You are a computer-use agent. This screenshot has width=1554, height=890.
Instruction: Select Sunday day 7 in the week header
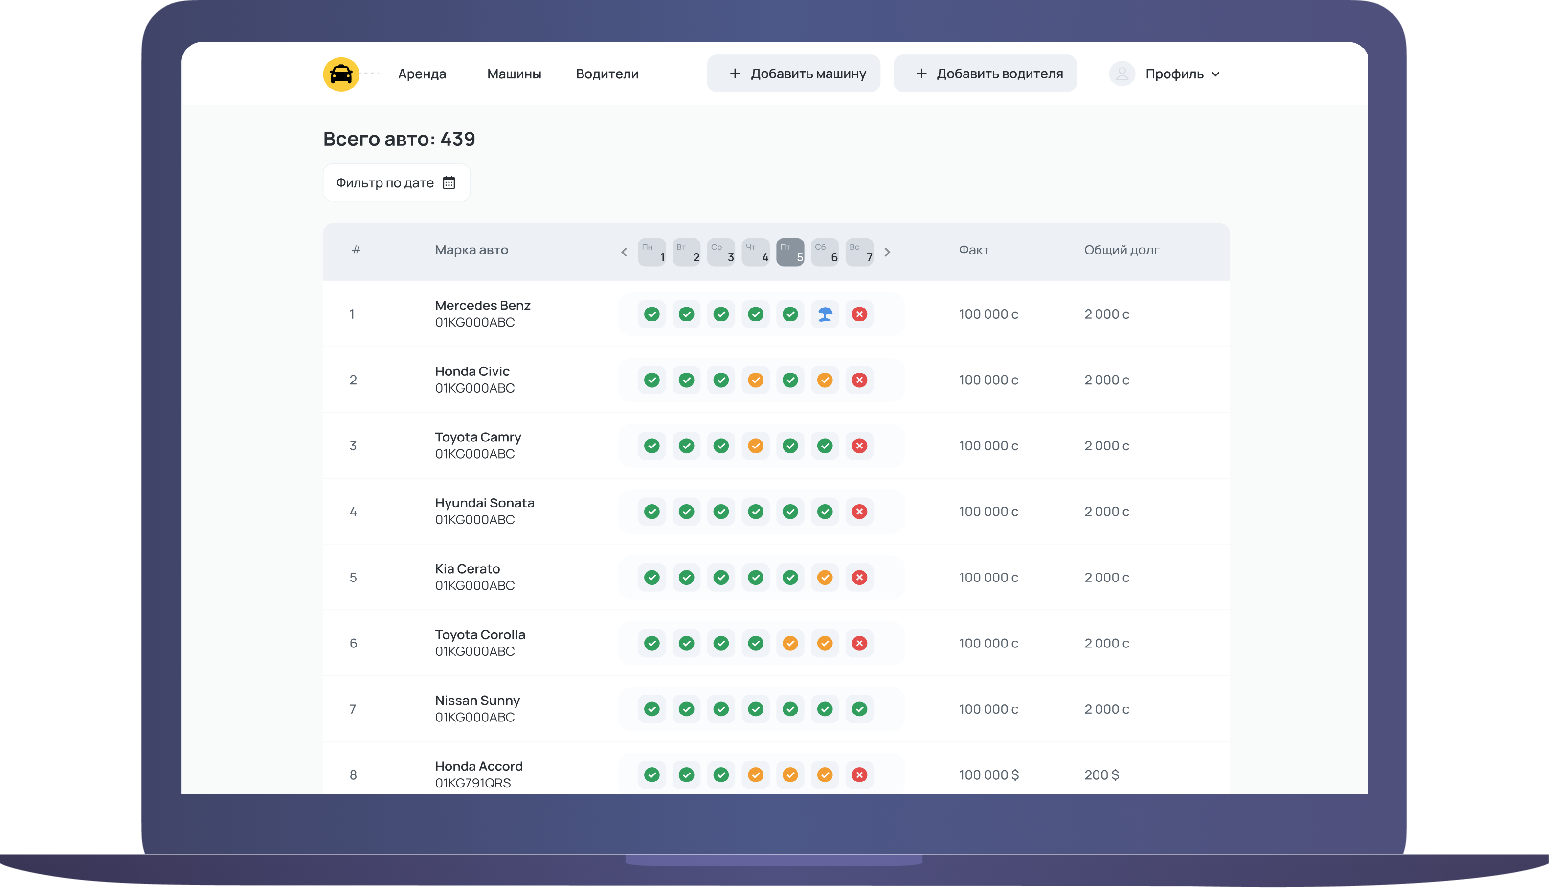(x=859, y=252)
